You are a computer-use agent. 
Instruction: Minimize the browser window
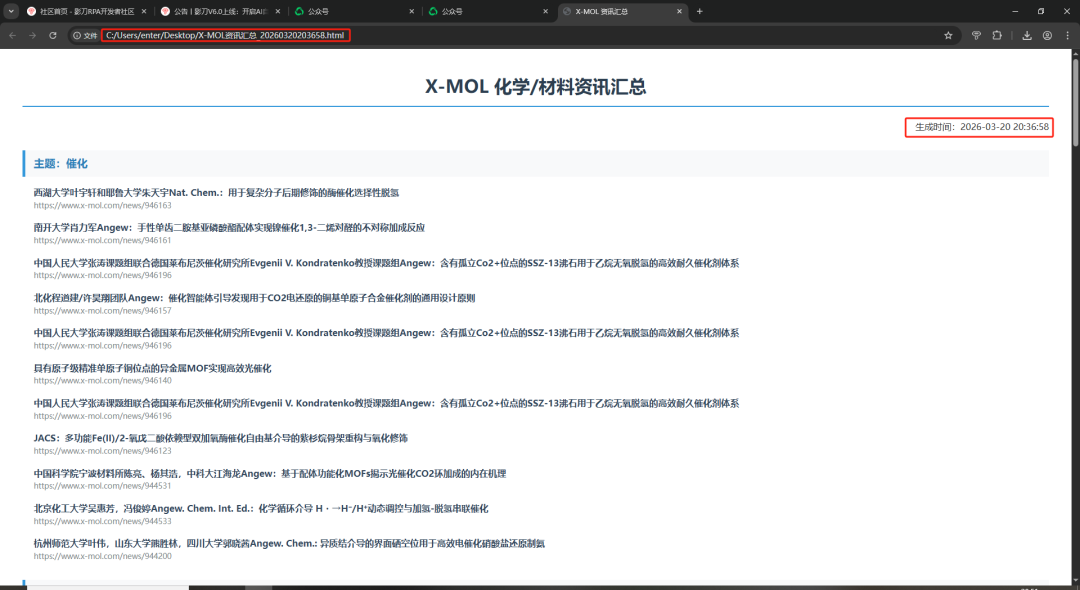pyautogui.click(x=1015, y=11)
